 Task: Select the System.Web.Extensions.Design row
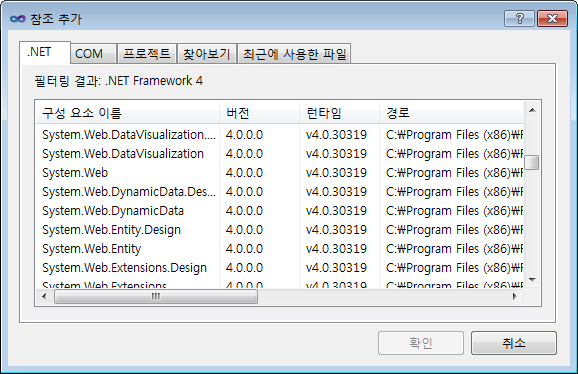click(279, 268)
